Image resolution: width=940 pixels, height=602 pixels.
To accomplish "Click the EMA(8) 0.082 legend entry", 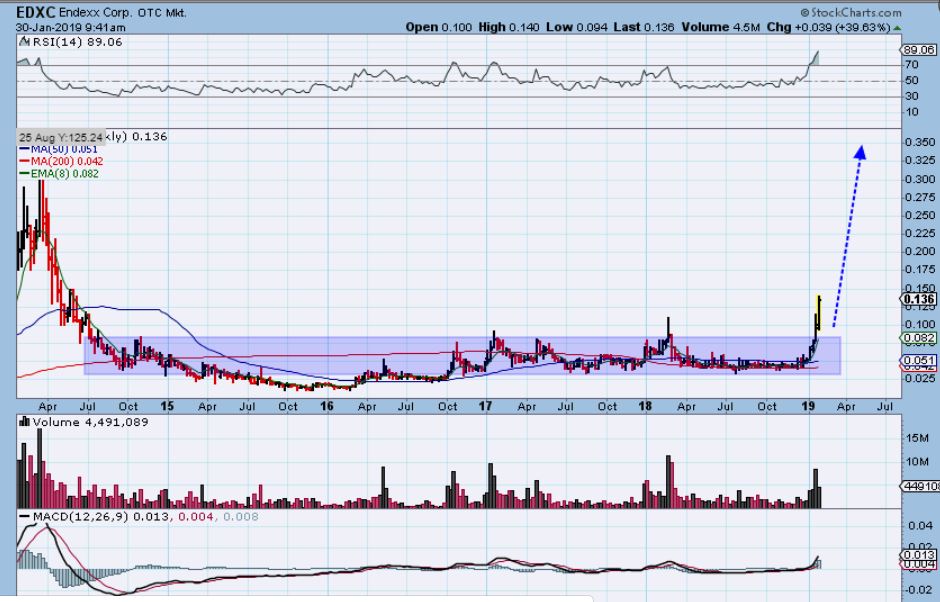I will pyautogui.click(x=59, y=174).
